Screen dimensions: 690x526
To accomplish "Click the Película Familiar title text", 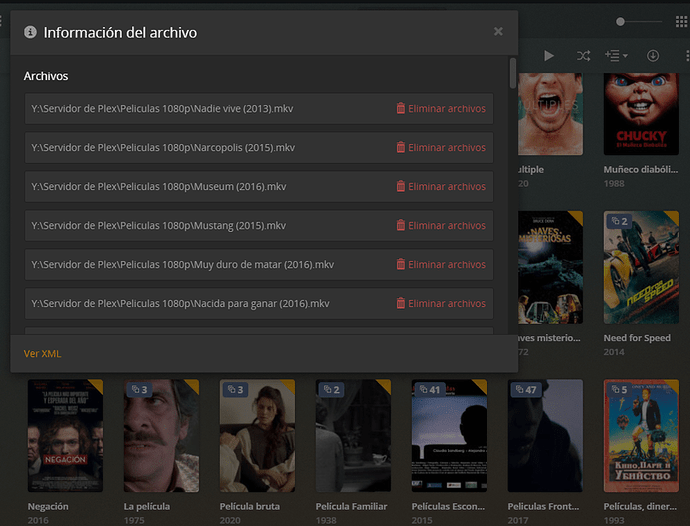I will pyautogui.click(x=351, y=506).
